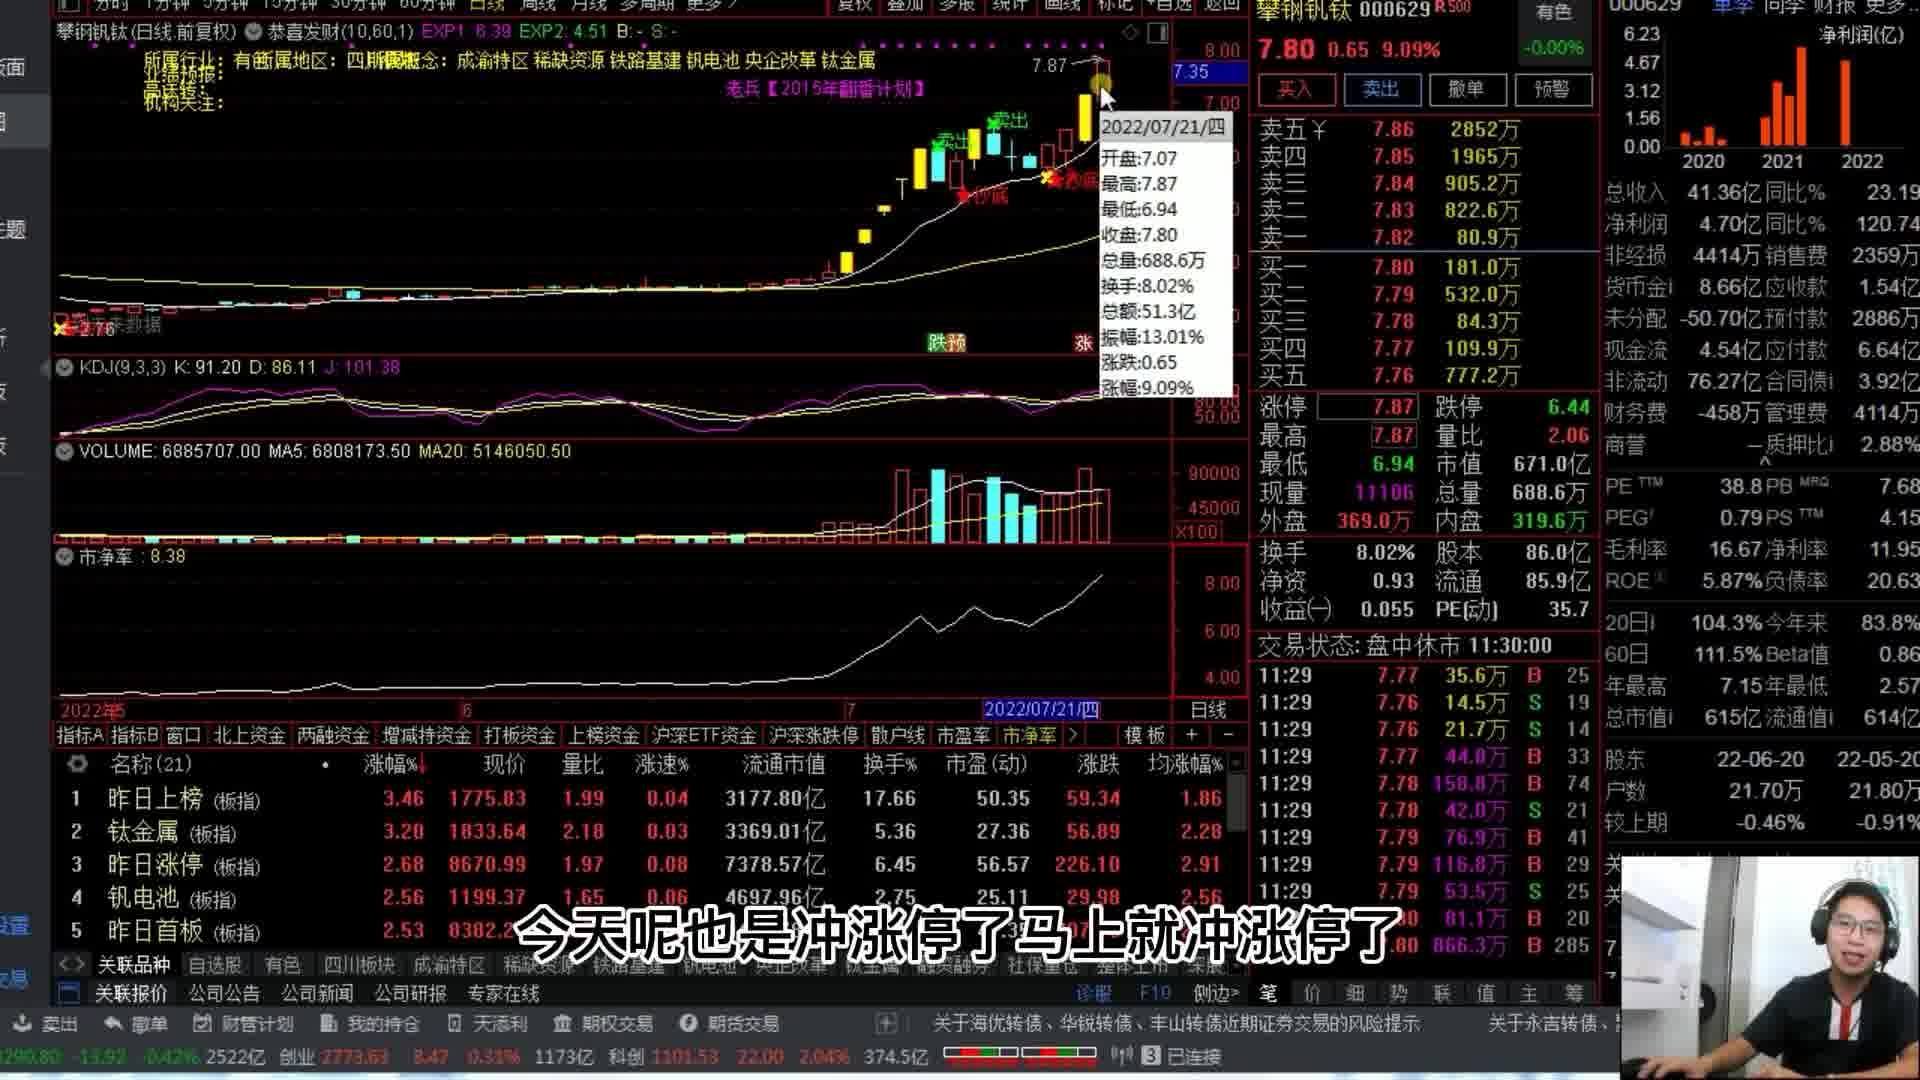
Task: Toggle the KDJ indicator circle button
Action: [x=65, y=367]
